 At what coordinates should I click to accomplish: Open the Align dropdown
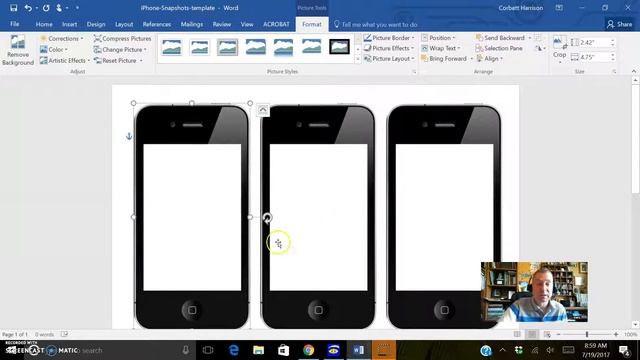(x=489, y=59)
